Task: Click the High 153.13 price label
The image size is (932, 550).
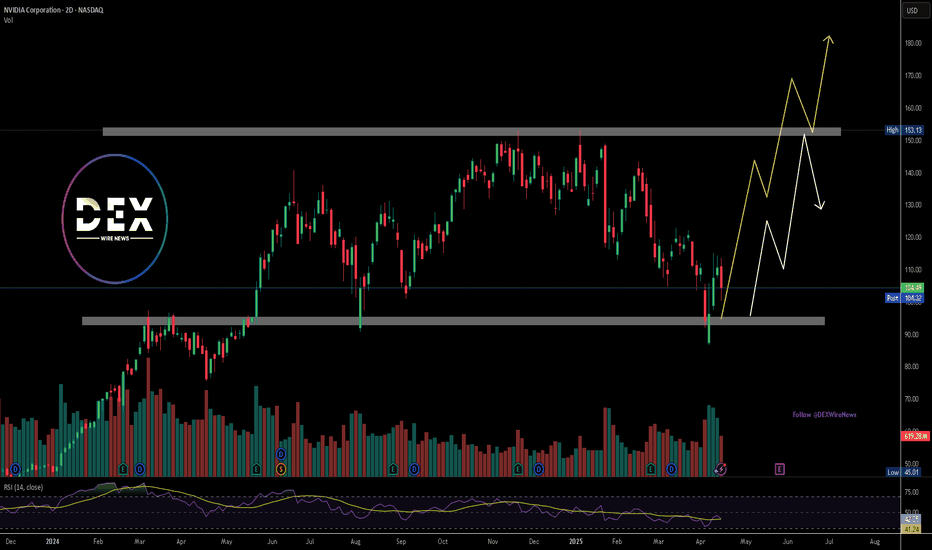Action: 904,130
